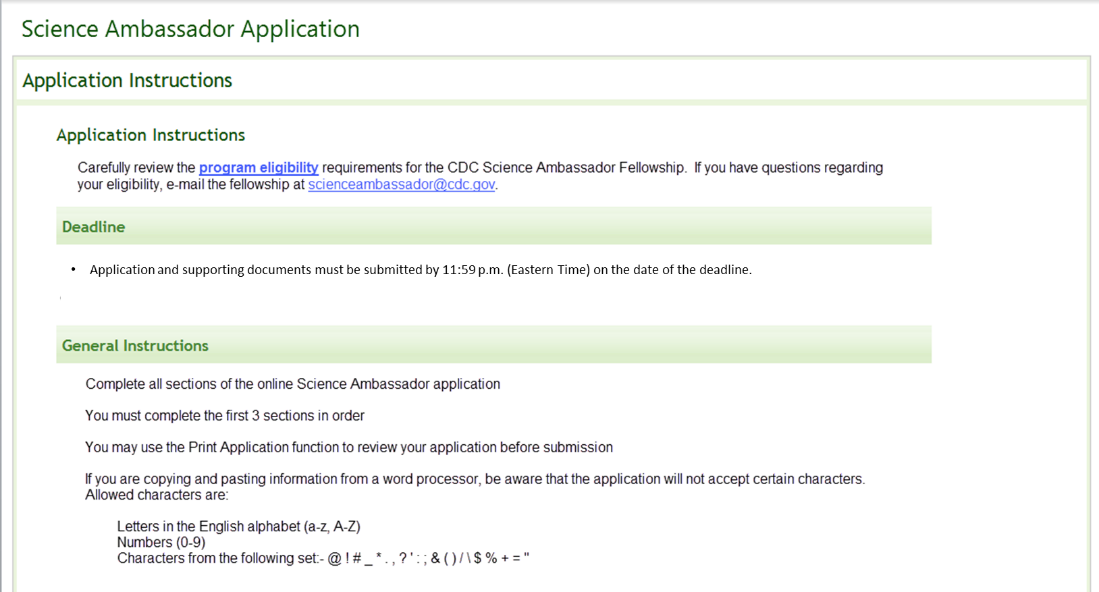Click the 'Carefully review the' paragraph start

click(x=136, y=168)
